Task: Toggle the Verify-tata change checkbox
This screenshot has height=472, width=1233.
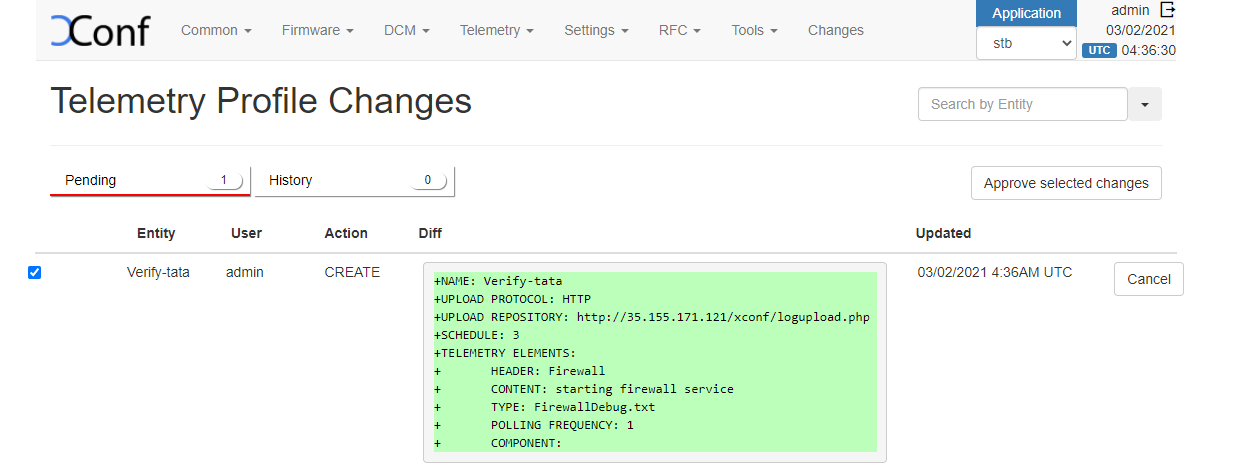Action: coord(35,272)
